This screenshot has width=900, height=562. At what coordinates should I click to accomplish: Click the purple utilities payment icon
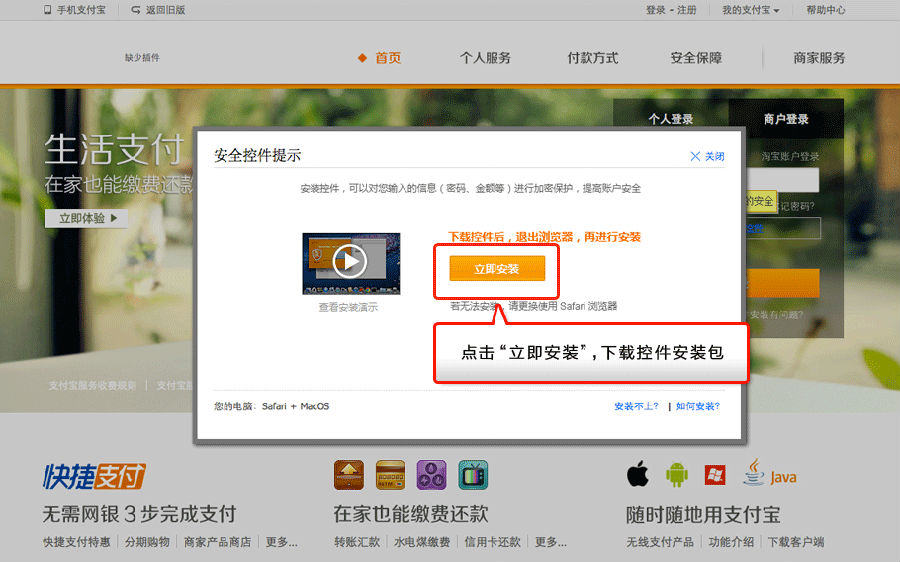coord(431,474)
